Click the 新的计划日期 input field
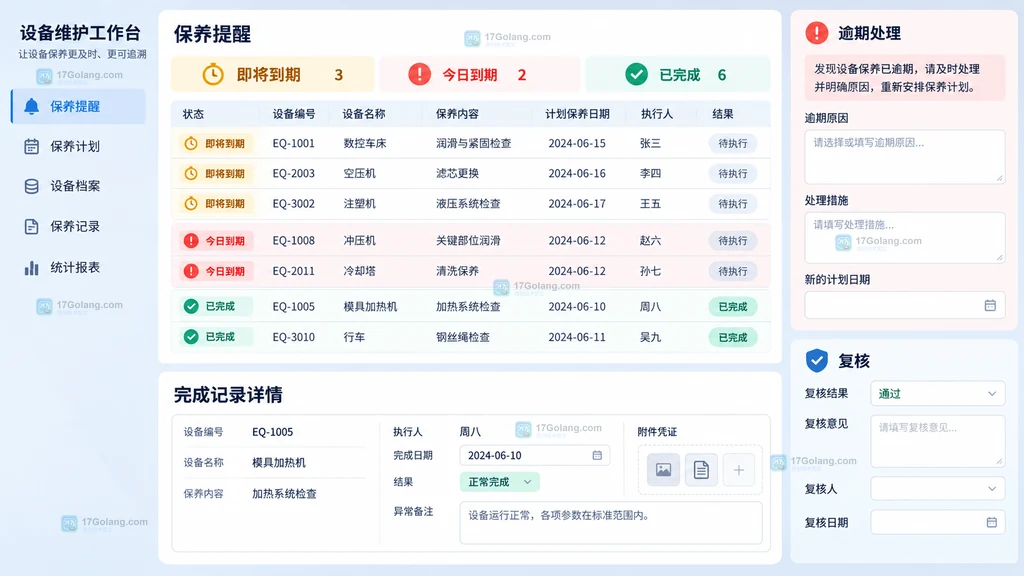Viewport: 1024px width, 576px height. [904, 305]
